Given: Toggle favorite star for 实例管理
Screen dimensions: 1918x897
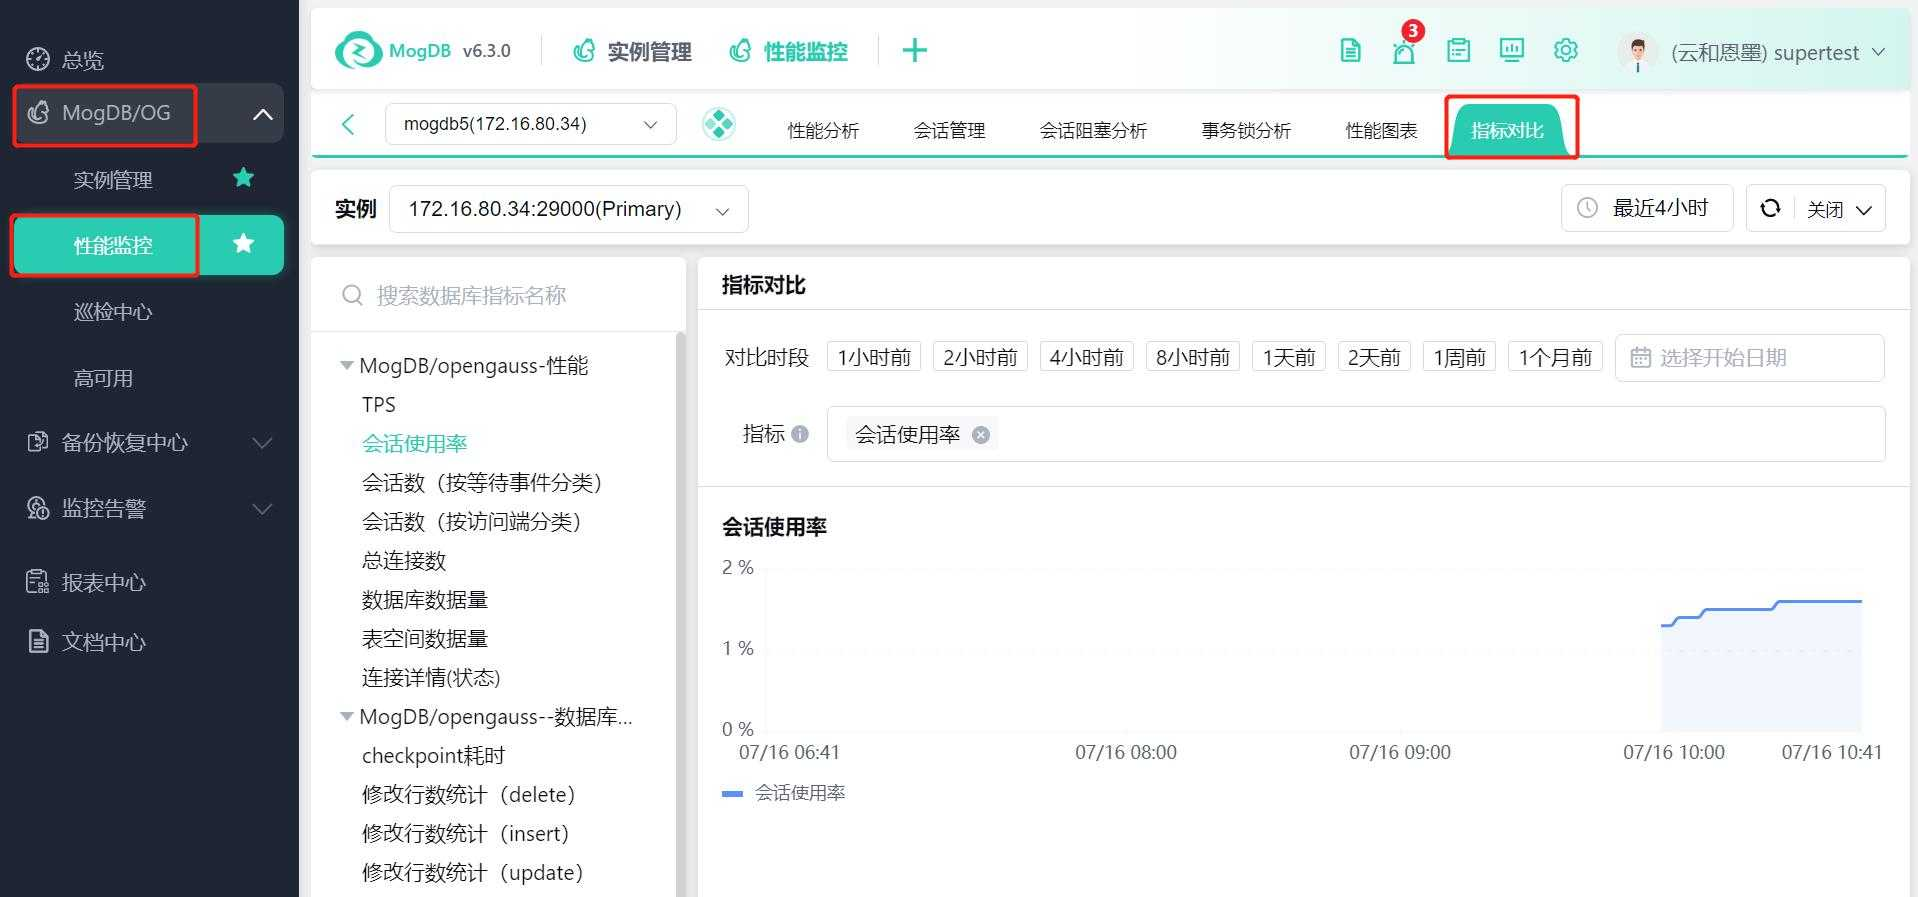Looking at the screenshot, I should 243,178.
